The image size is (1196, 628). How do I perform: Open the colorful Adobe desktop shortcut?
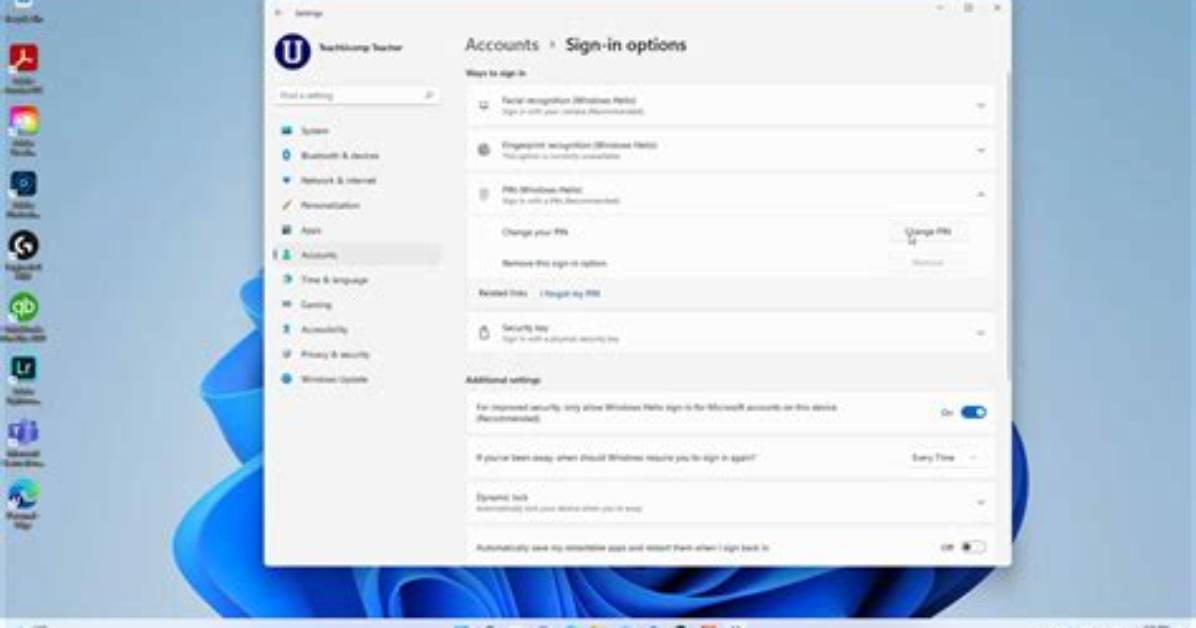click(24, 121)
